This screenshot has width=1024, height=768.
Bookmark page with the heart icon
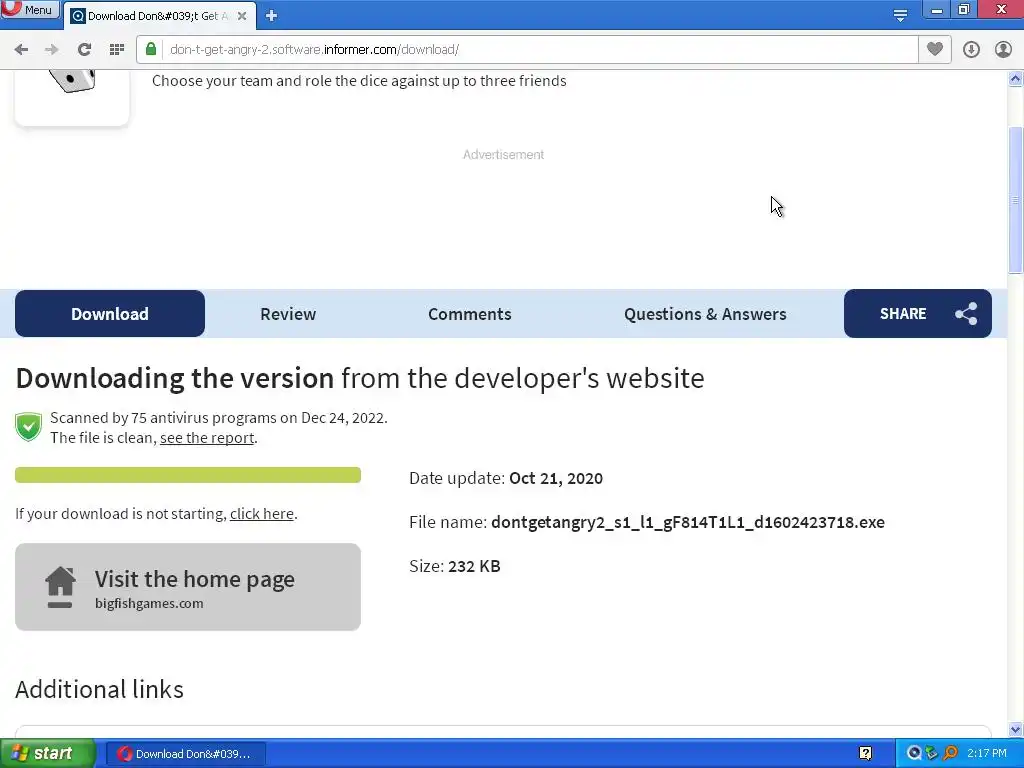coord(935,49)
